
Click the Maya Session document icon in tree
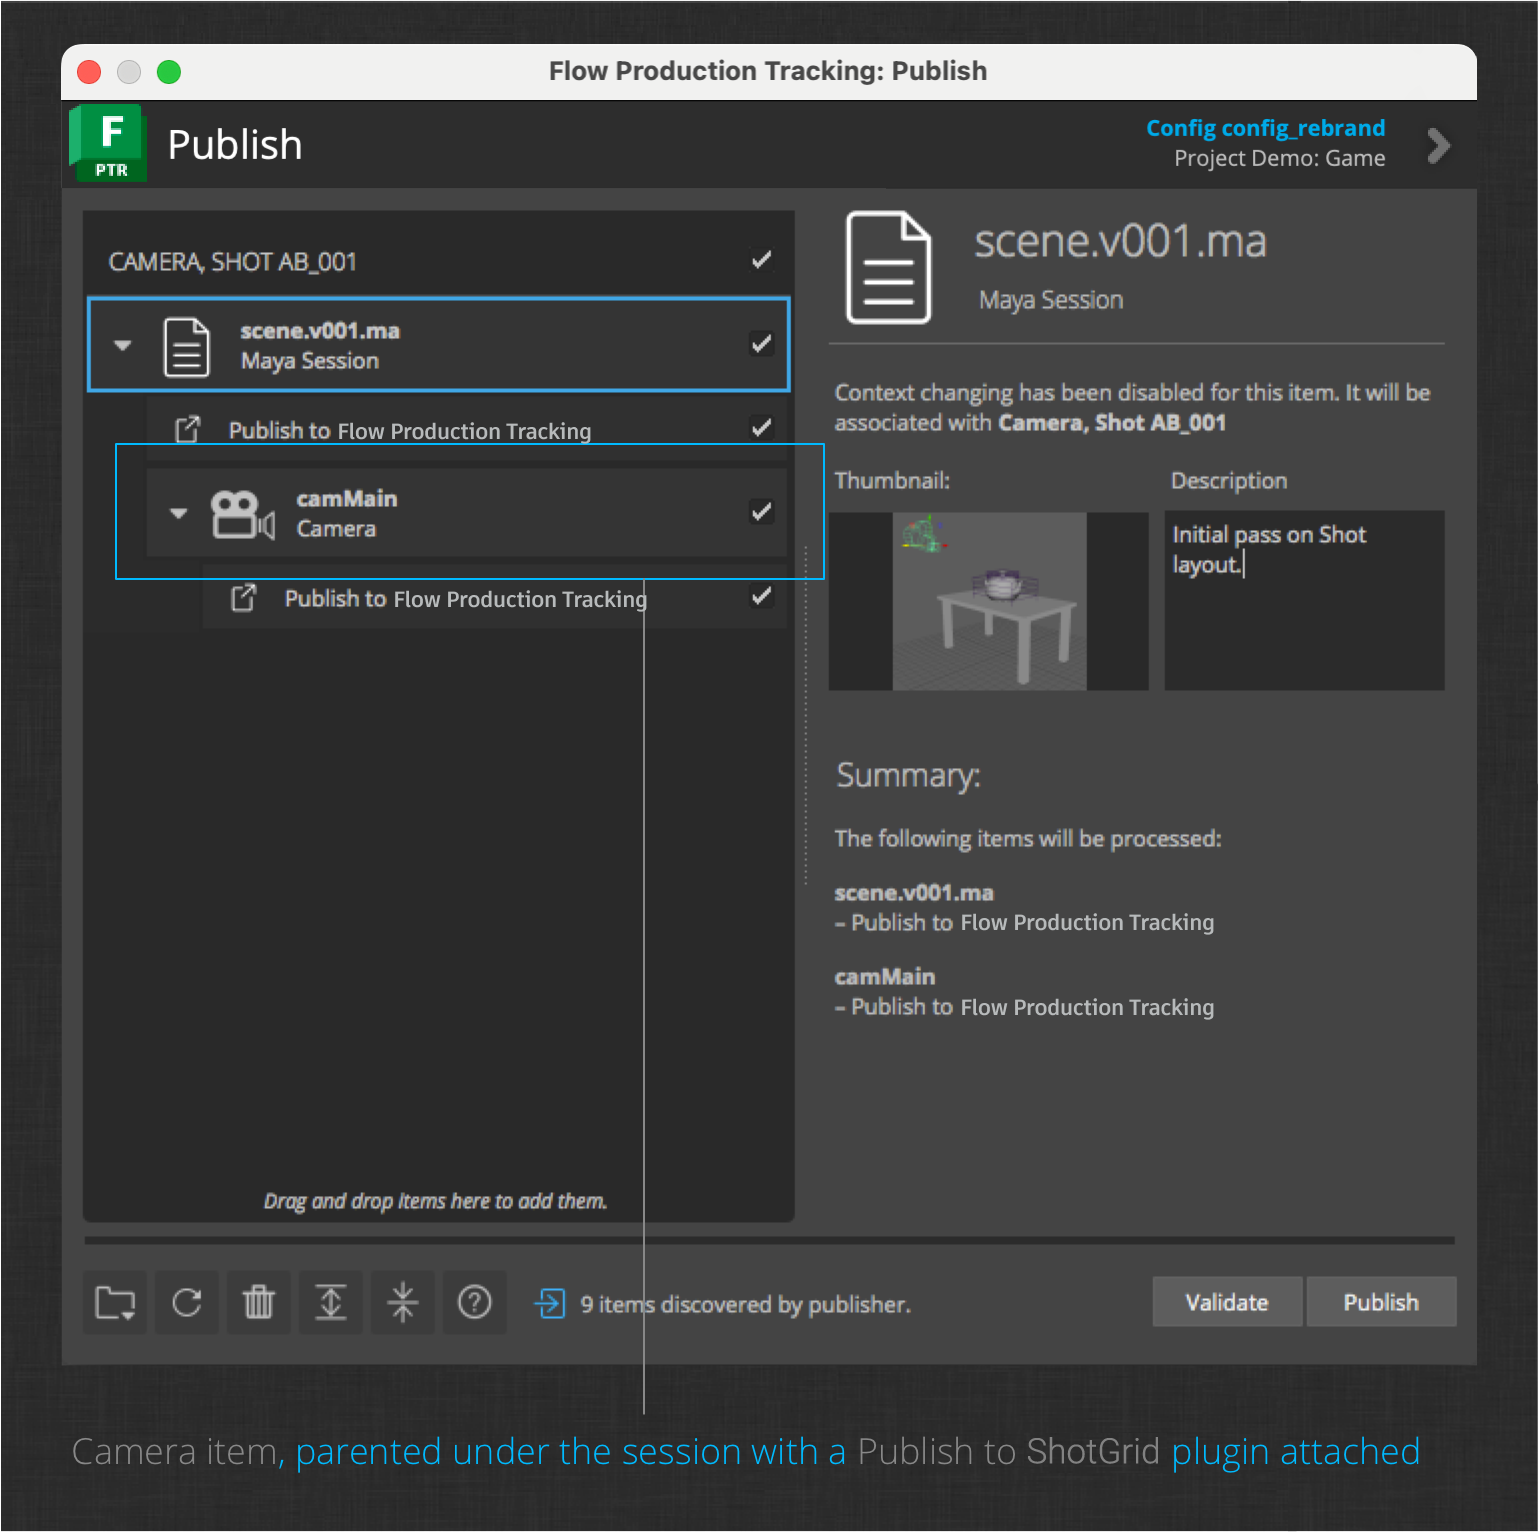pos(187,346)
